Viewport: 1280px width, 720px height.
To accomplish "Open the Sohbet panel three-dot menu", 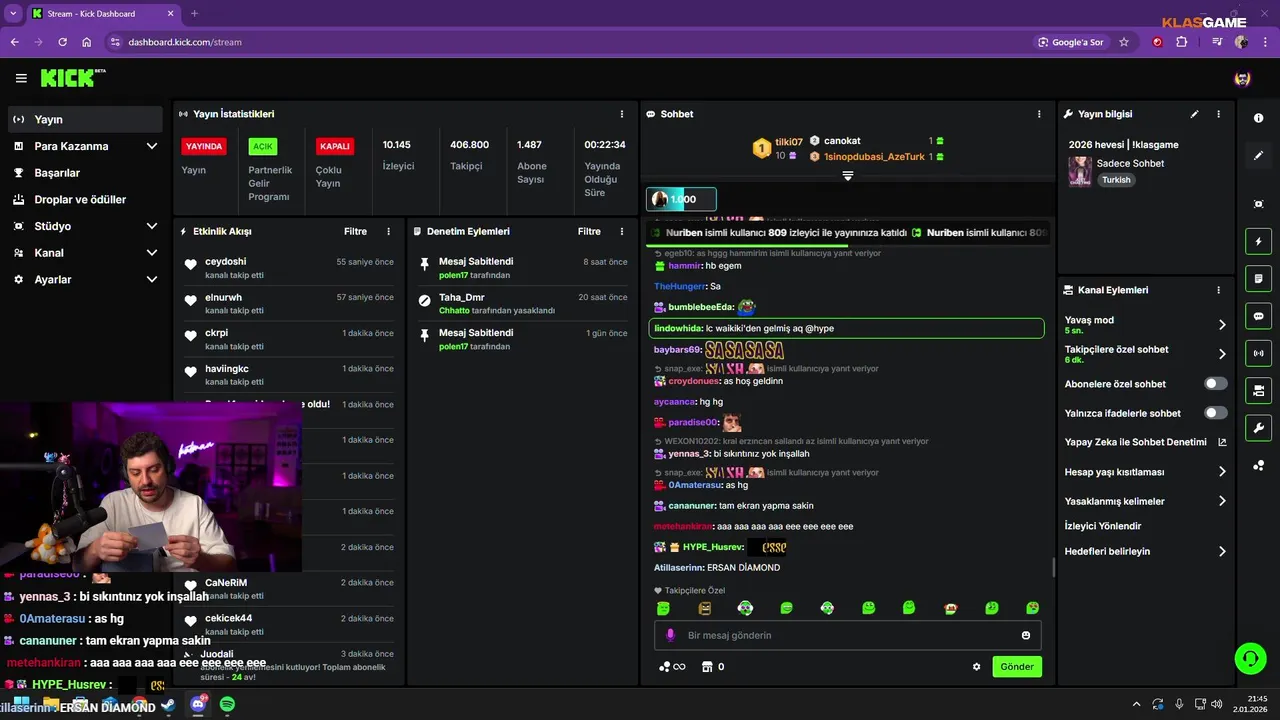I will [1039, 114].
